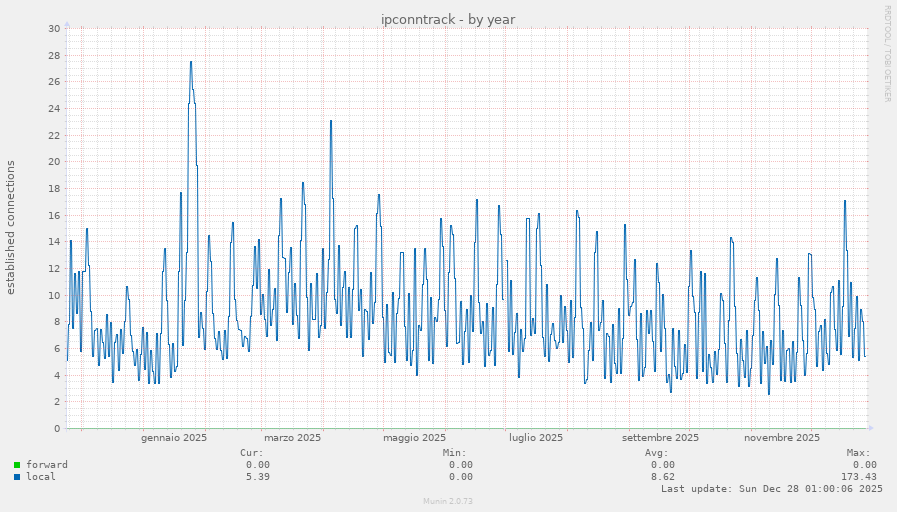Select the 'marzo 2025' x-axis label
This screenshot has height=512, width=897.
(292, 438)
